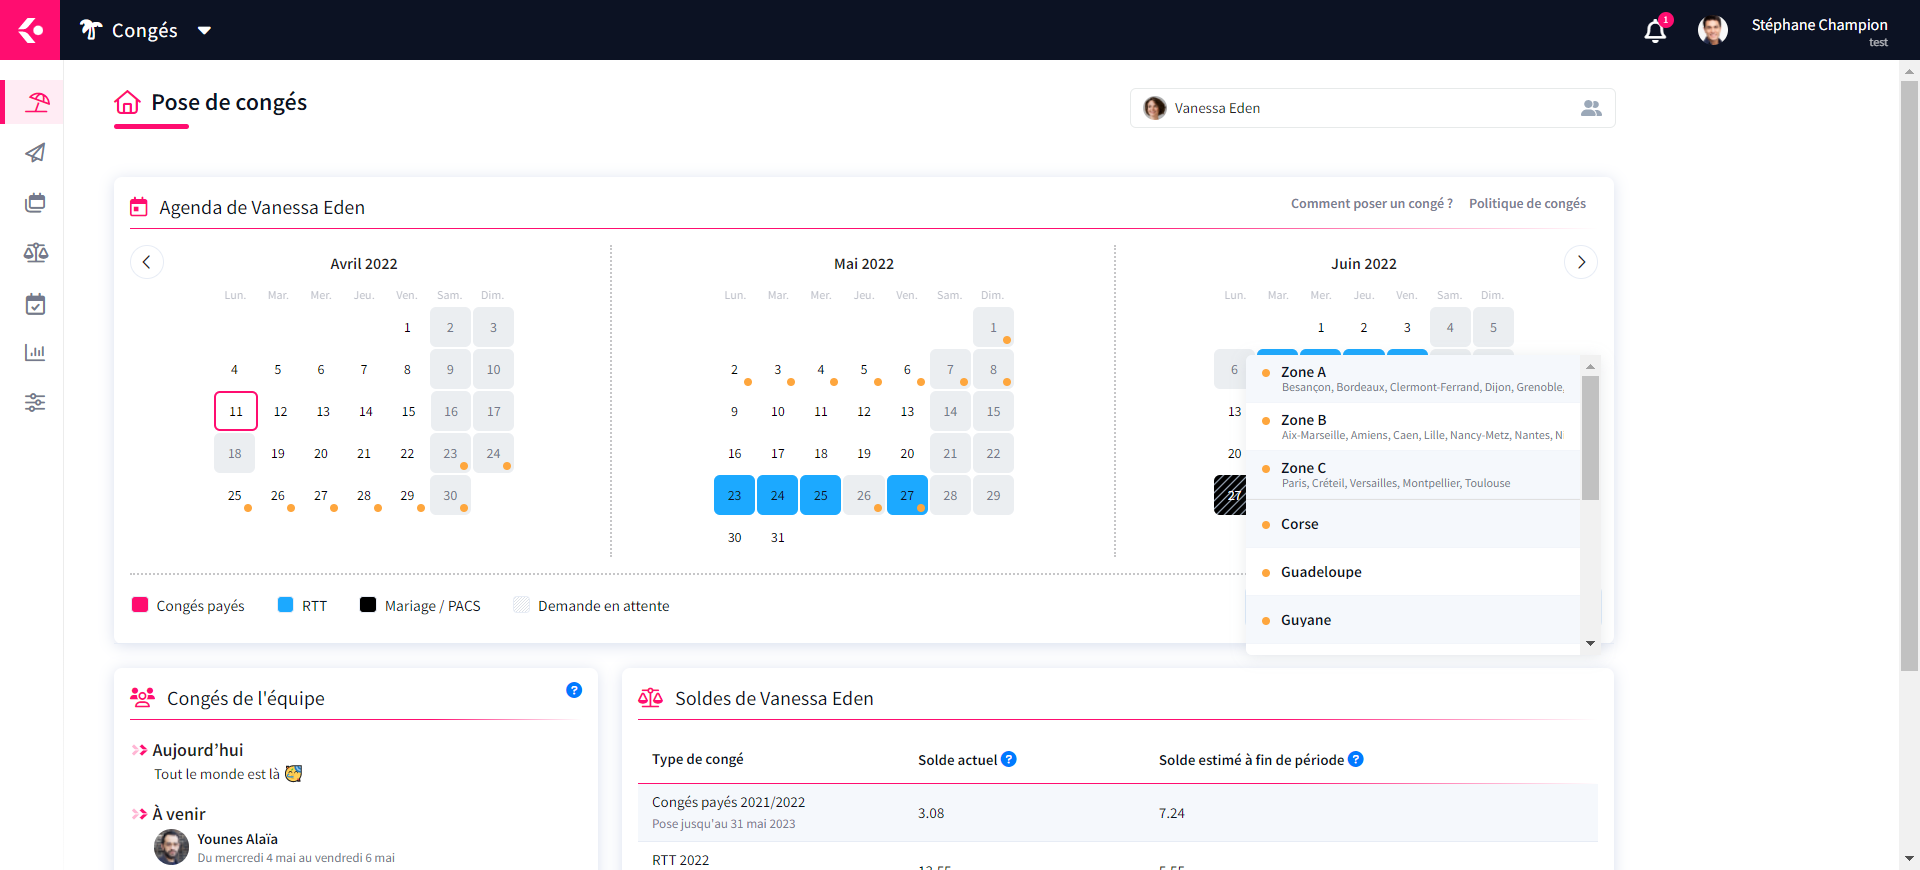This screenshot has width=1920, height=870.
Task: Click the scales icon beside Soldes title
Action: pyautogui.click(x=650, y=697)
